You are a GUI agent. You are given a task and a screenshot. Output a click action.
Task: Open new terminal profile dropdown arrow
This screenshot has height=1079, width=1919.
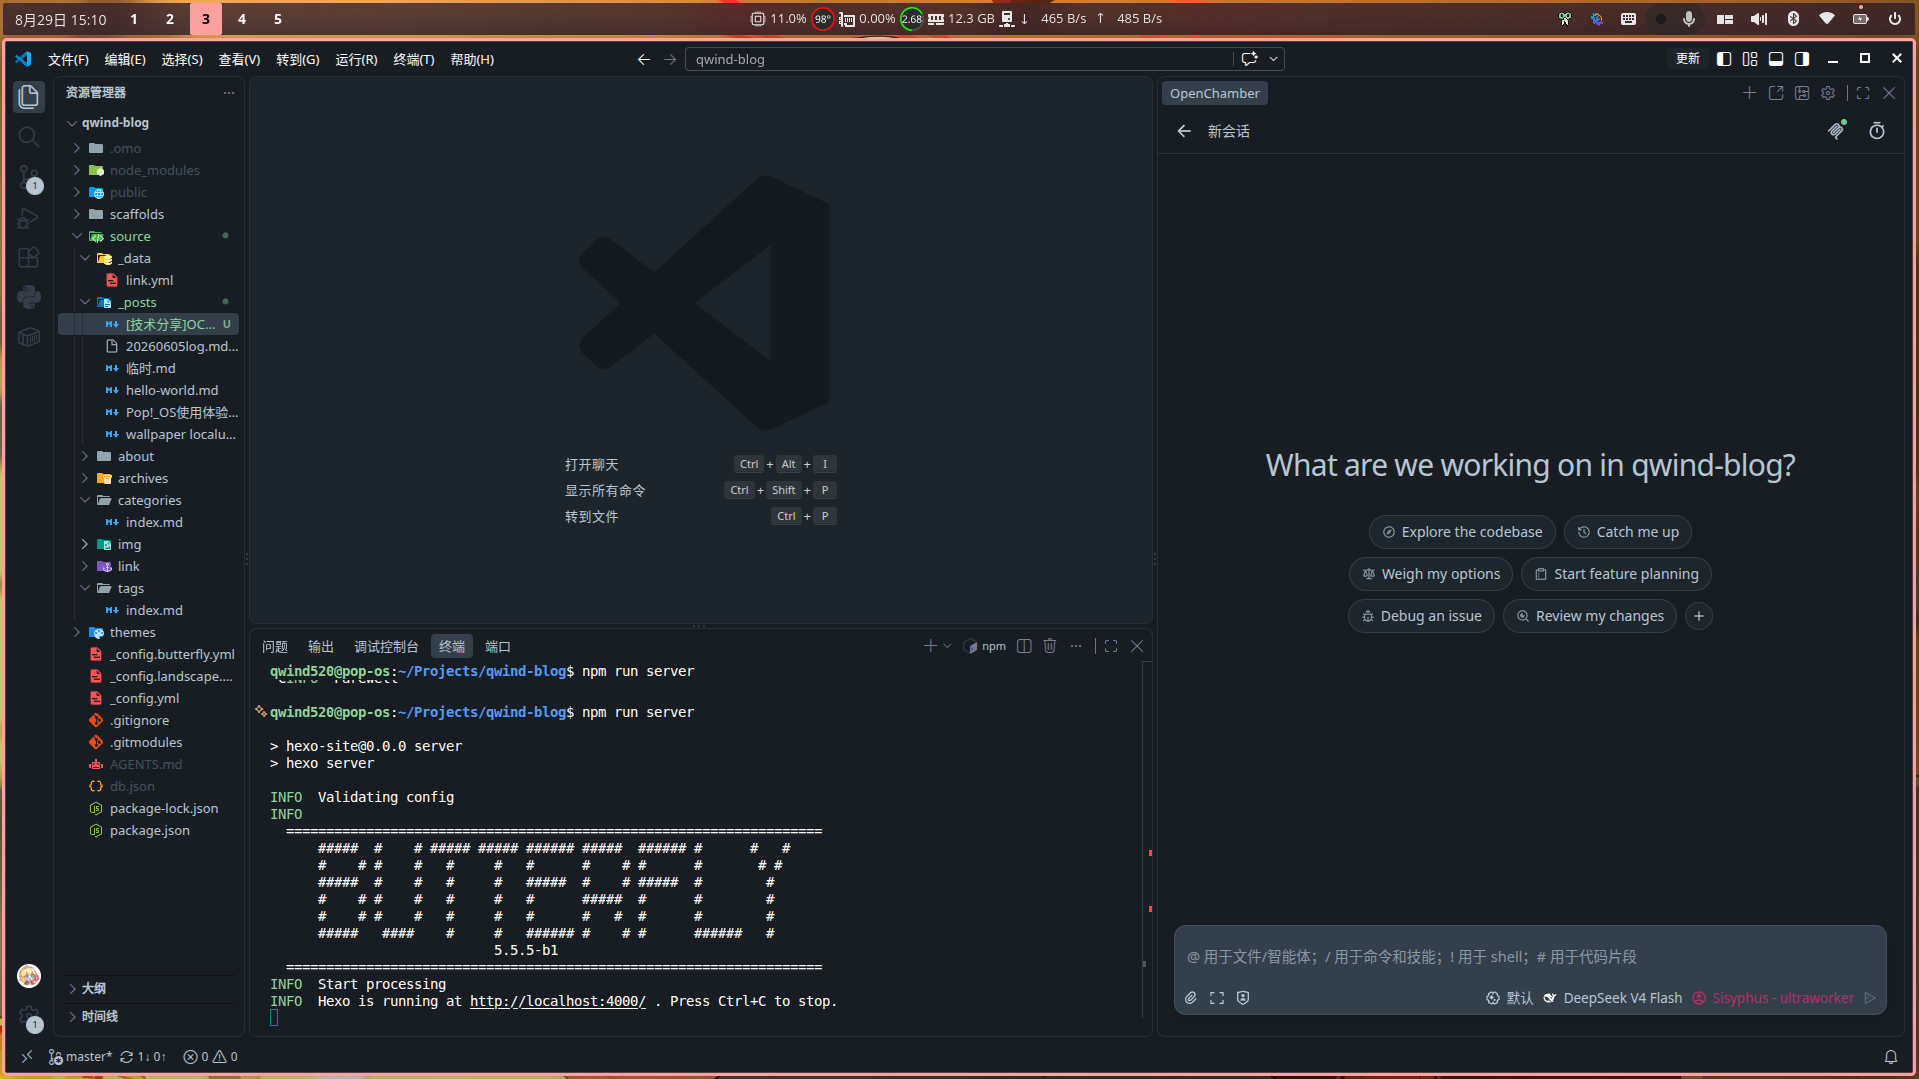click(x=947, y=646)
